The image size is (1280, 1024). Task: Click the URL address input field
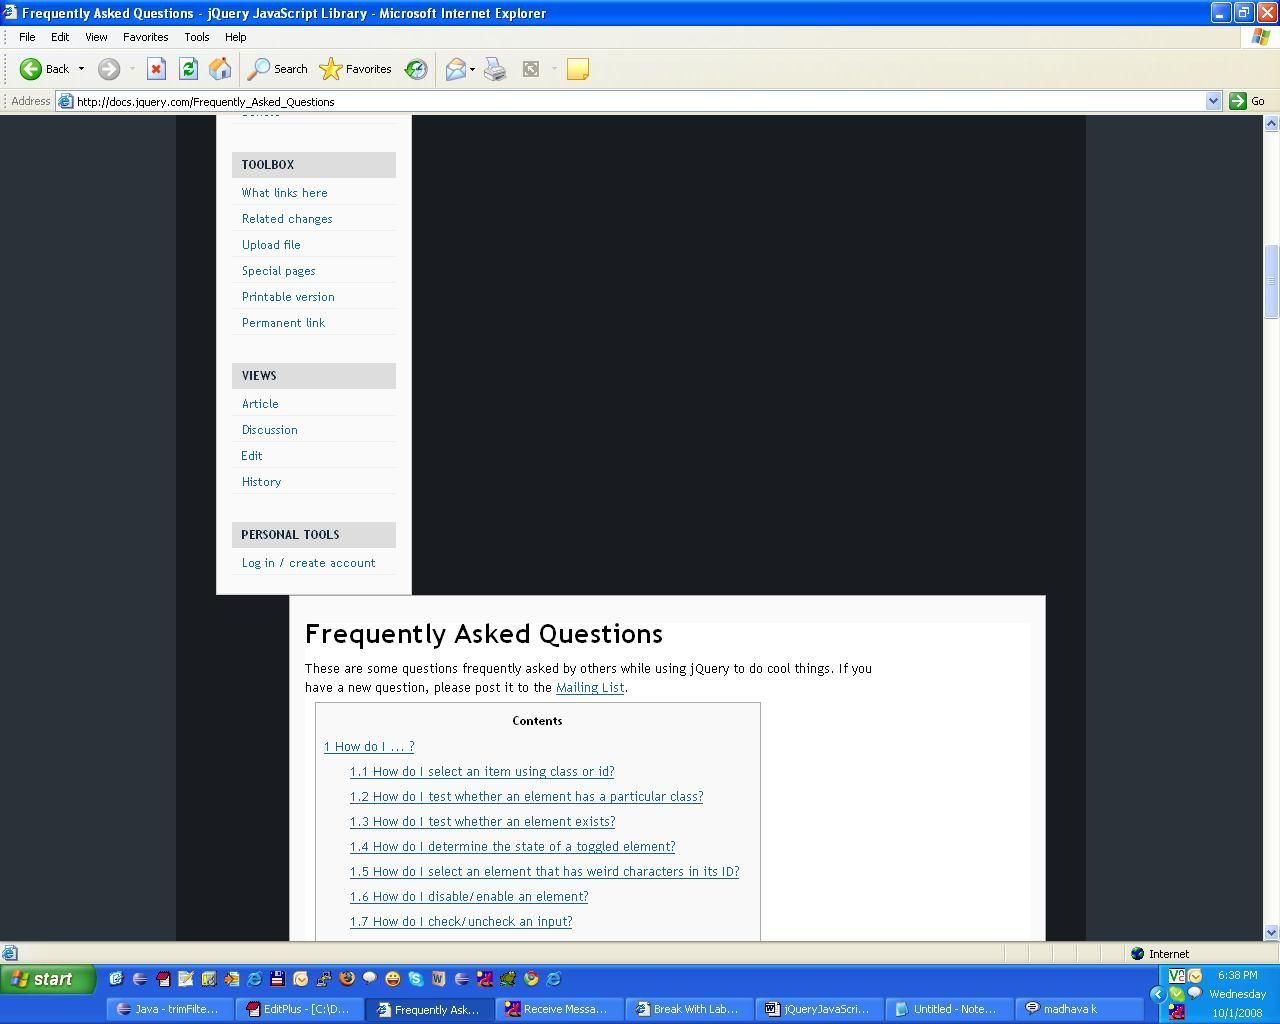630,101
